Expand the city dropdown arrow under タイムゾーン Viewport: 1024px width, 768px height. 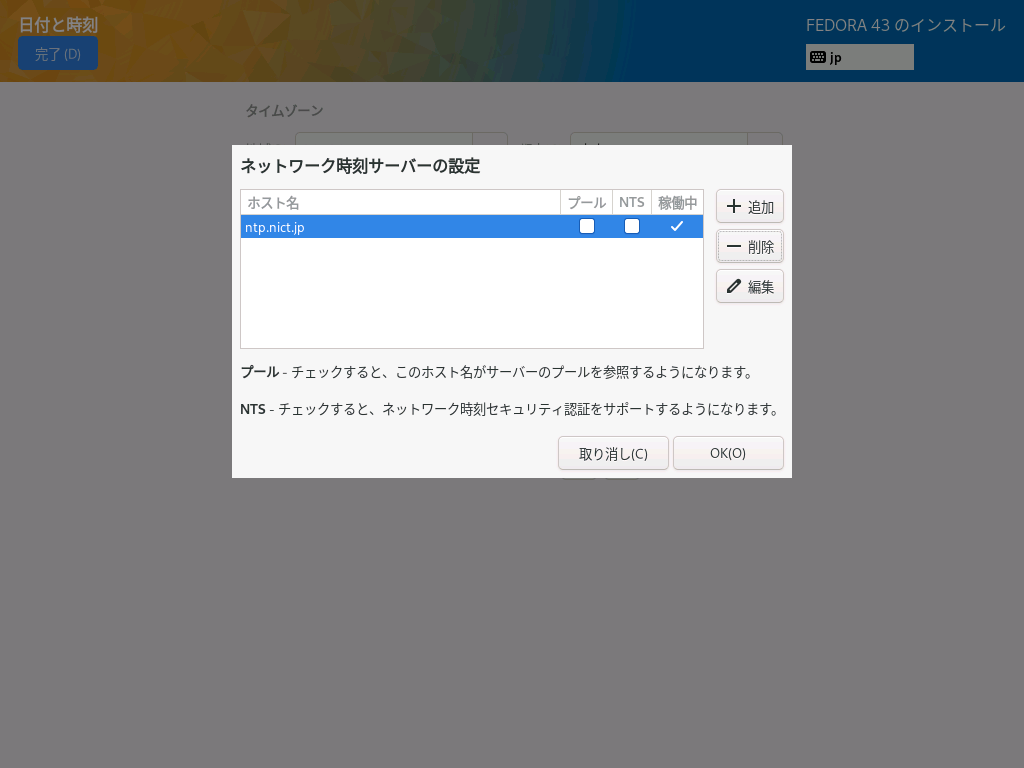765,139
